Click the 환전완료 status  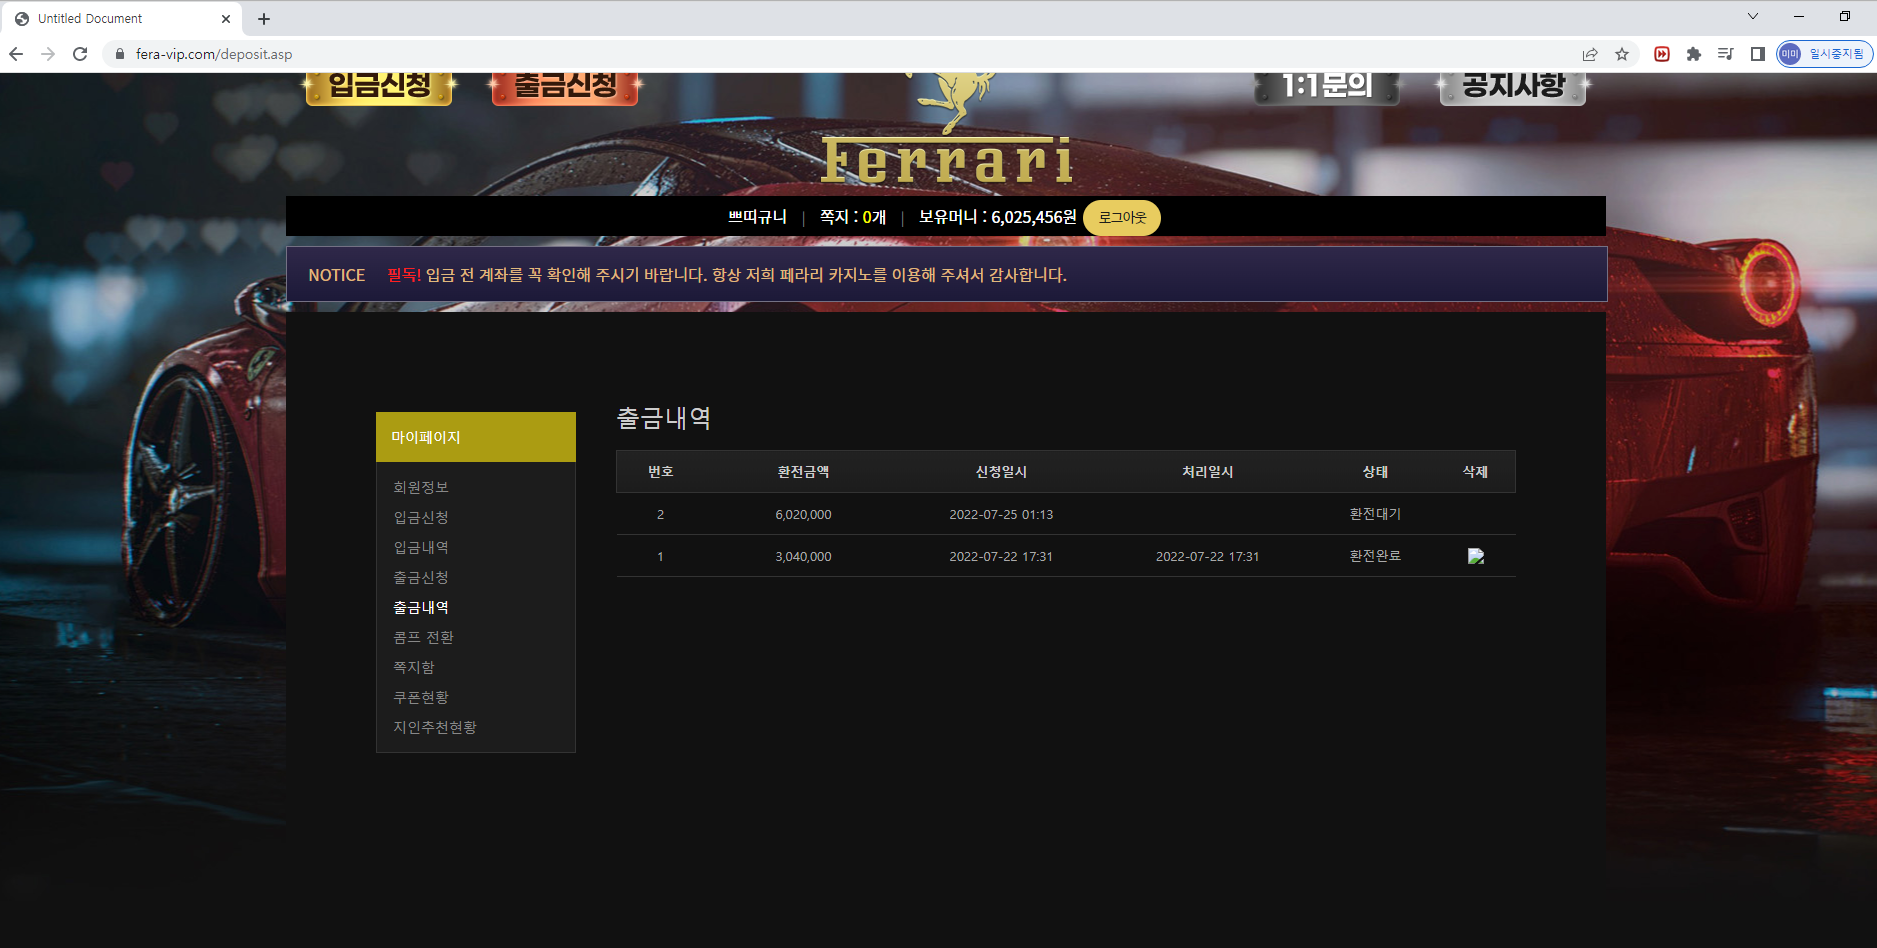coord(1375,556)
